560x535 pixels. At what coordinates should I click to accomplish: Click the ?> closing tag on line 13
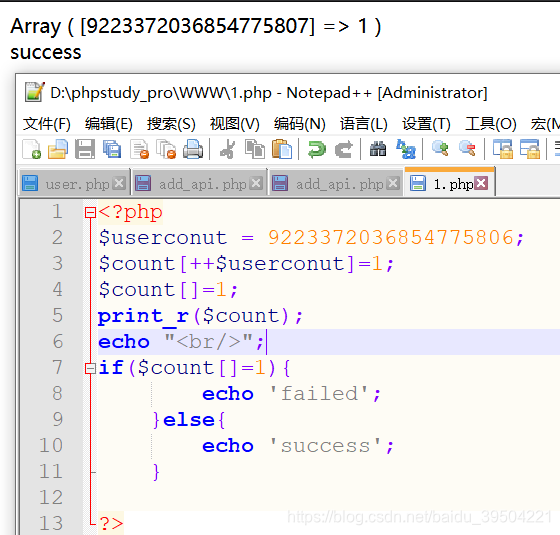pyautogui.click(x=111, y=524)
